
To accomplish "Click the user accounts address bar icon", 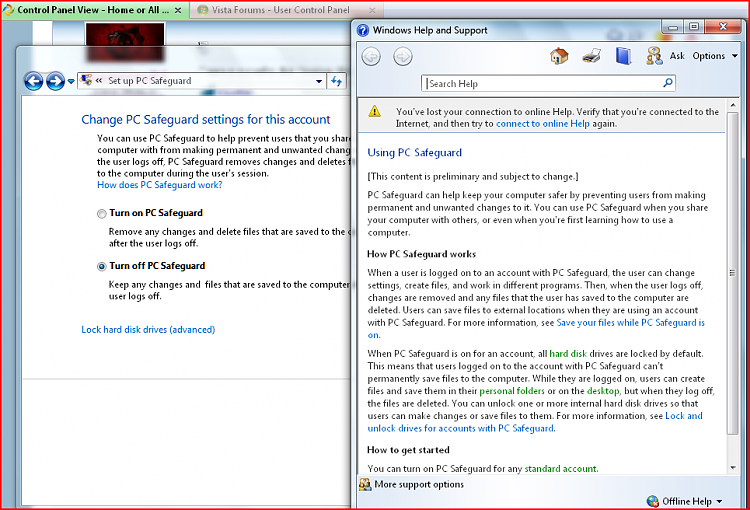I will tap(86, 80).
